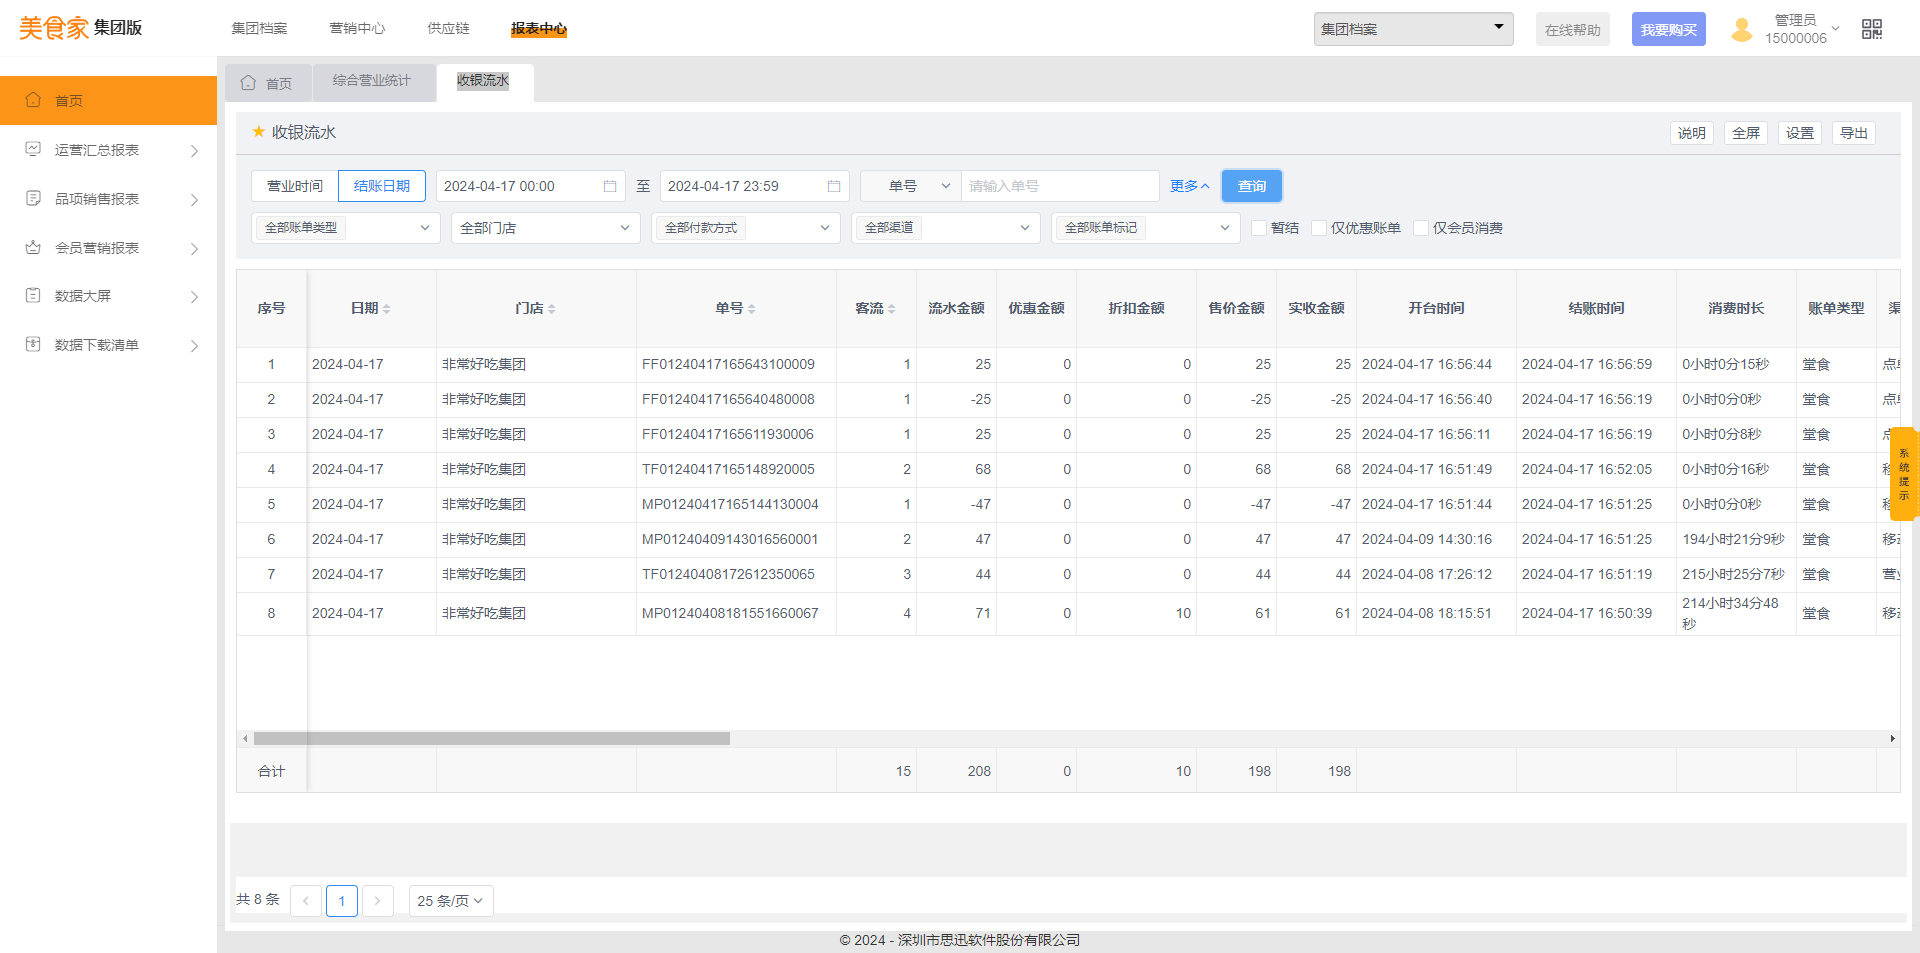Click the end datetime 2024-04-17 23:59 field
Image resolution: width=1920 pixels, height=953 pixels.
755,186
